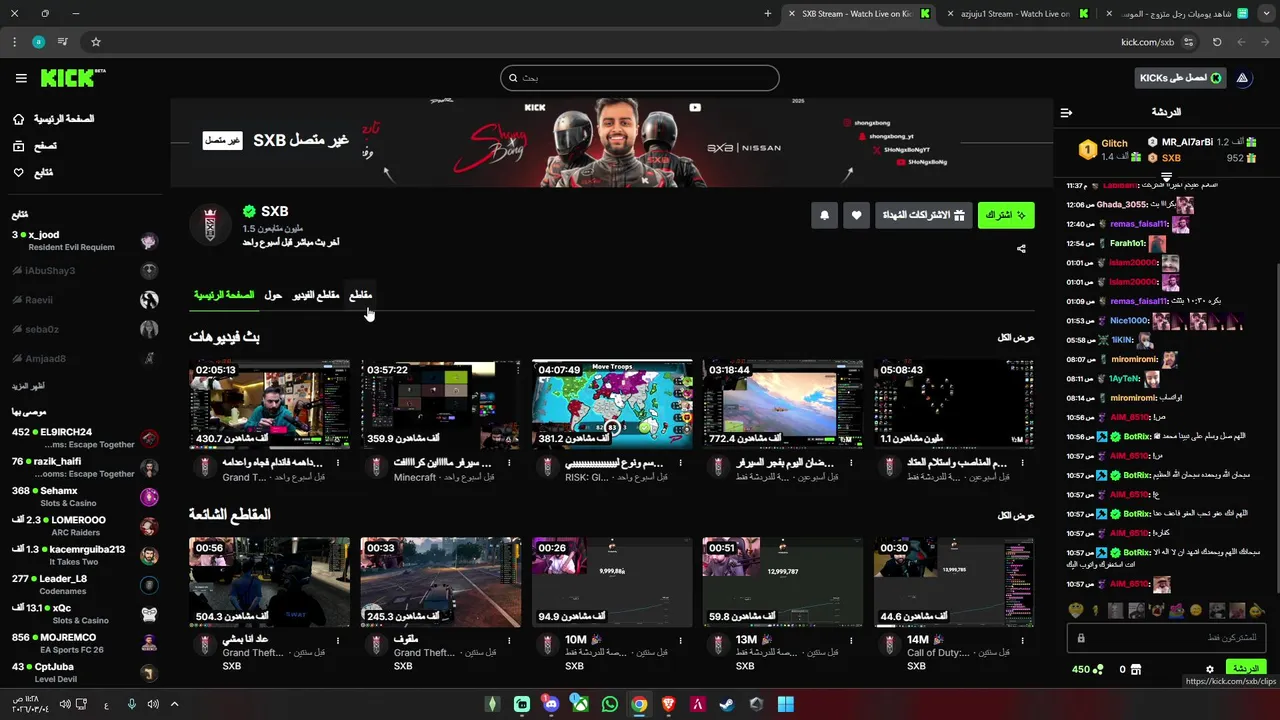Screen dimensions: 1280x720
Task: Click Ghada_3055 username in chat
Action: (x=1121, y=205)
